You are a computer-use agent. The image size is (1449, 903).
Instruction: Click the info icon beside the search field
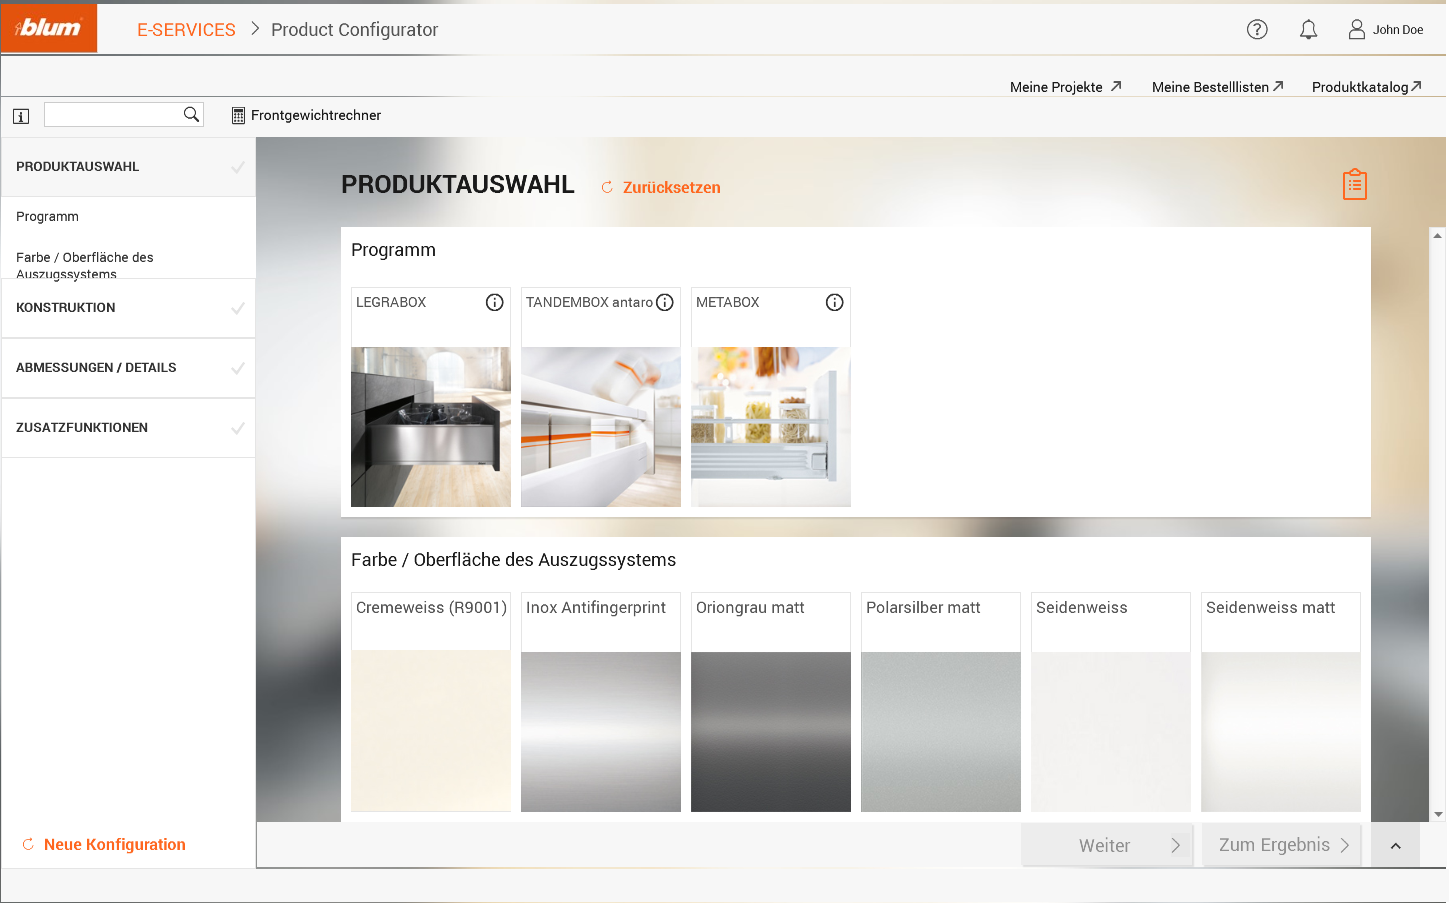tap(21, 116)
